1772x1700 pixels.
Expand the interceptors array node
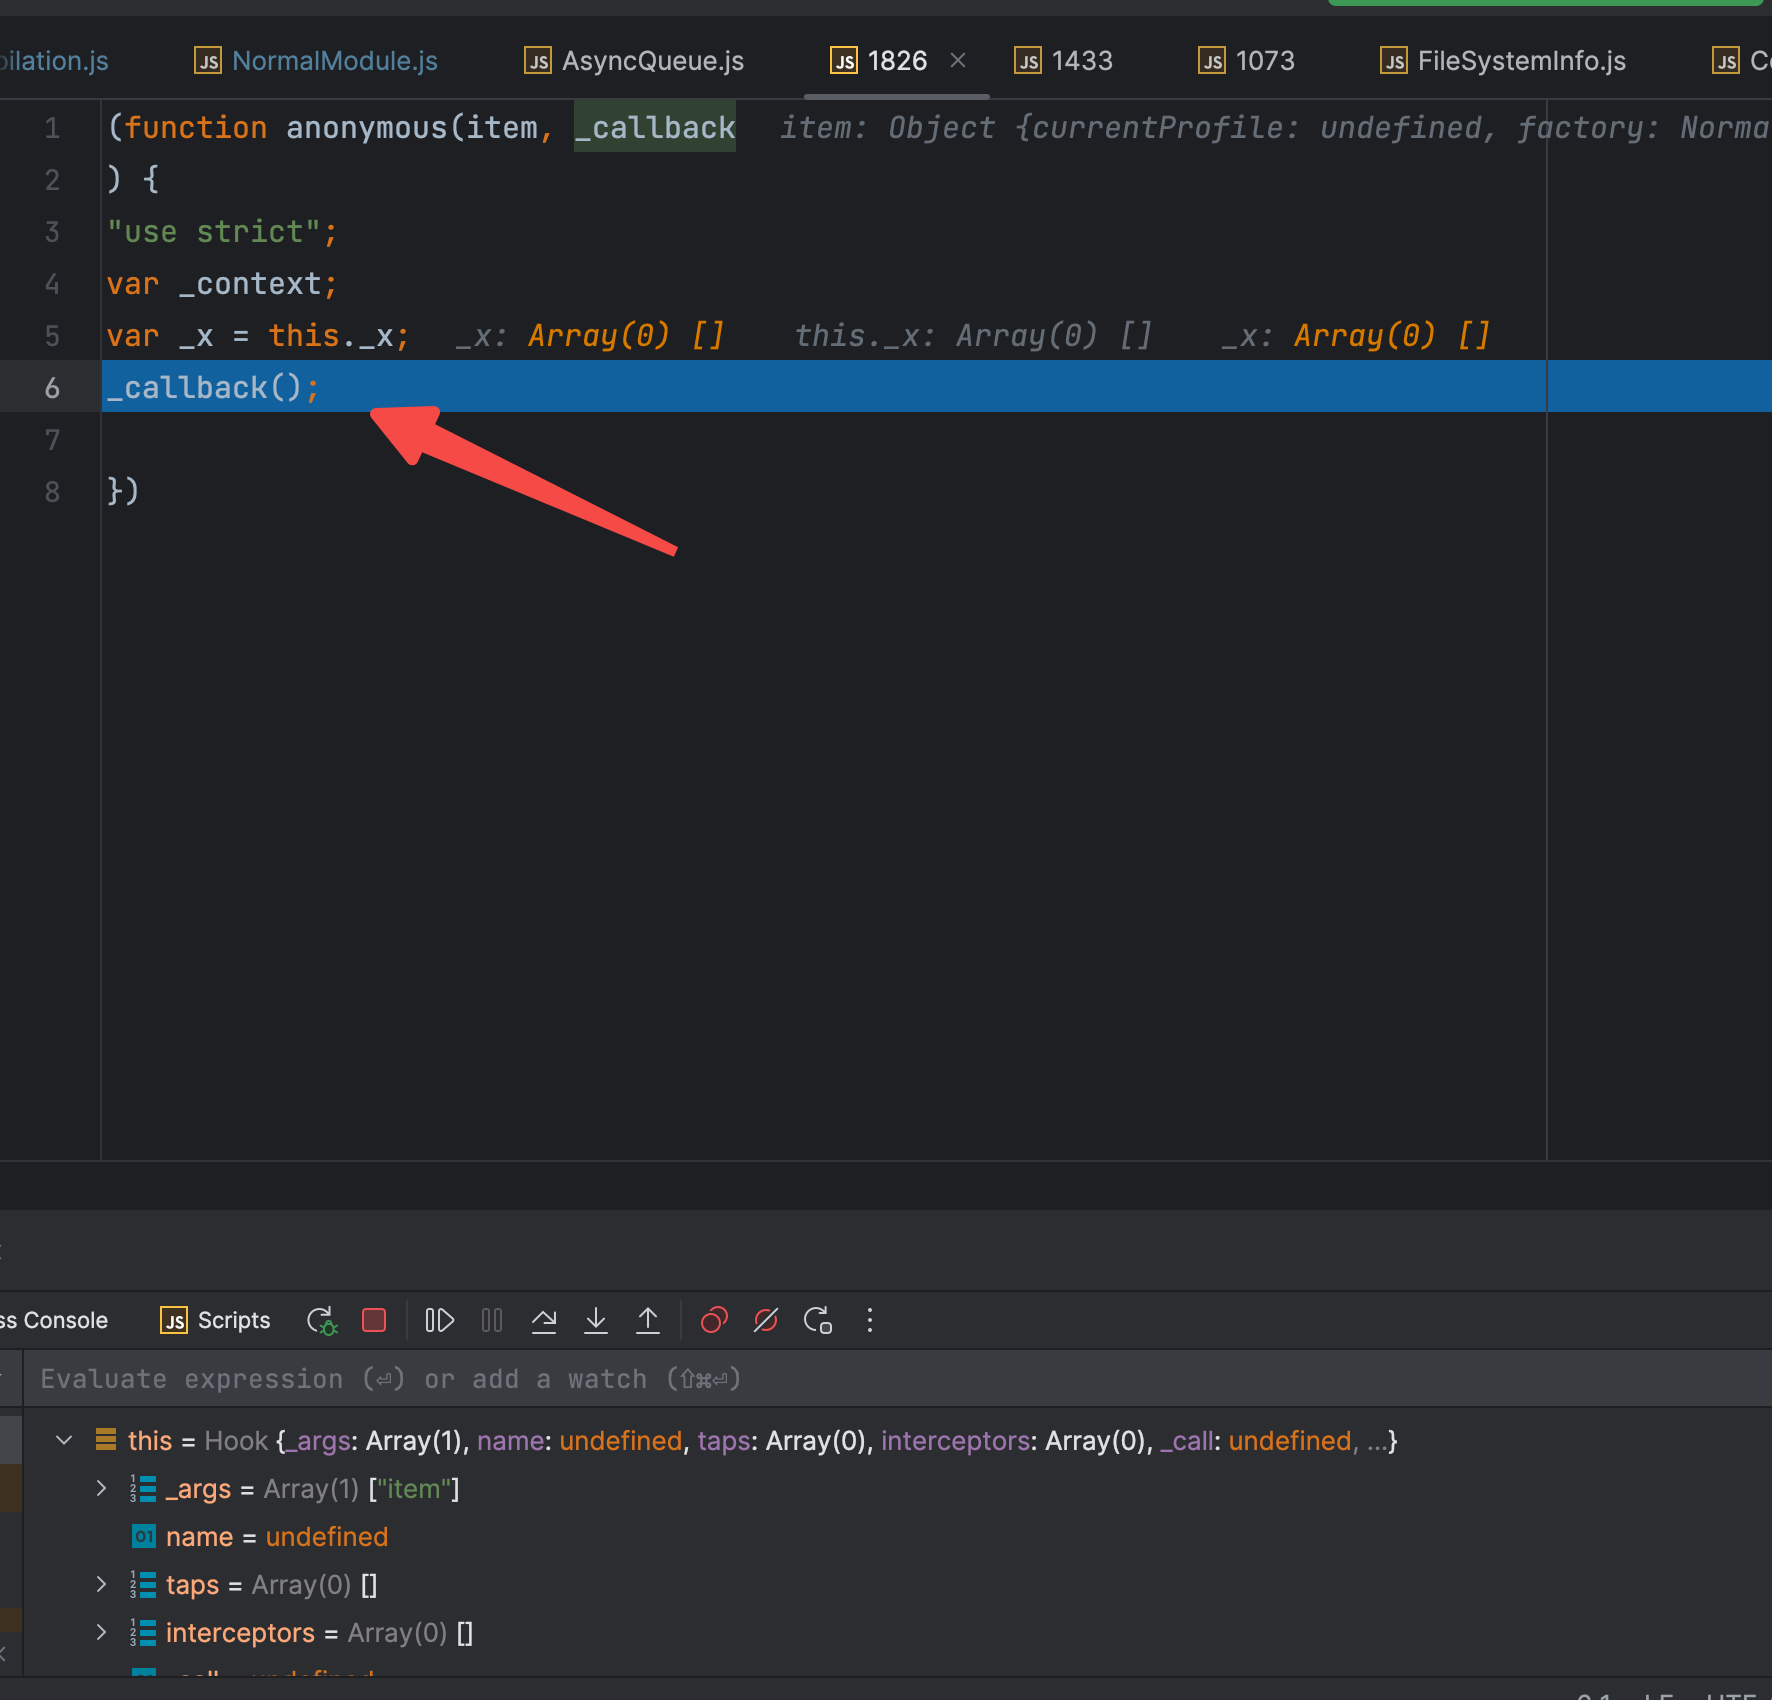pos(101,1633)
